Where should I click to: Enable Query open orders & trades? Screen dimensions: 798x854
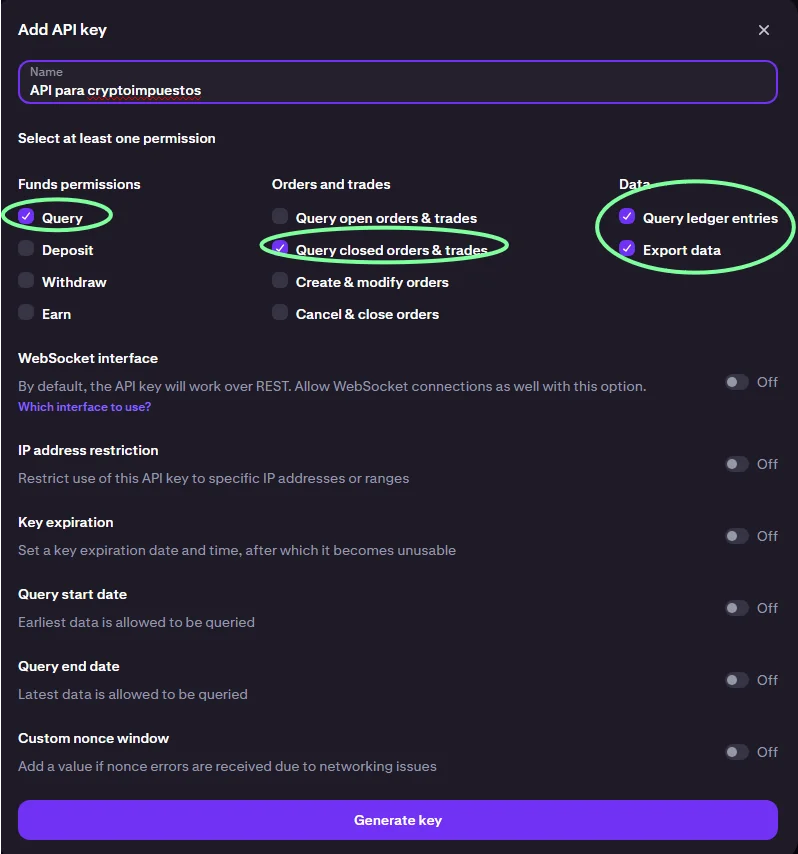point(280,217)
